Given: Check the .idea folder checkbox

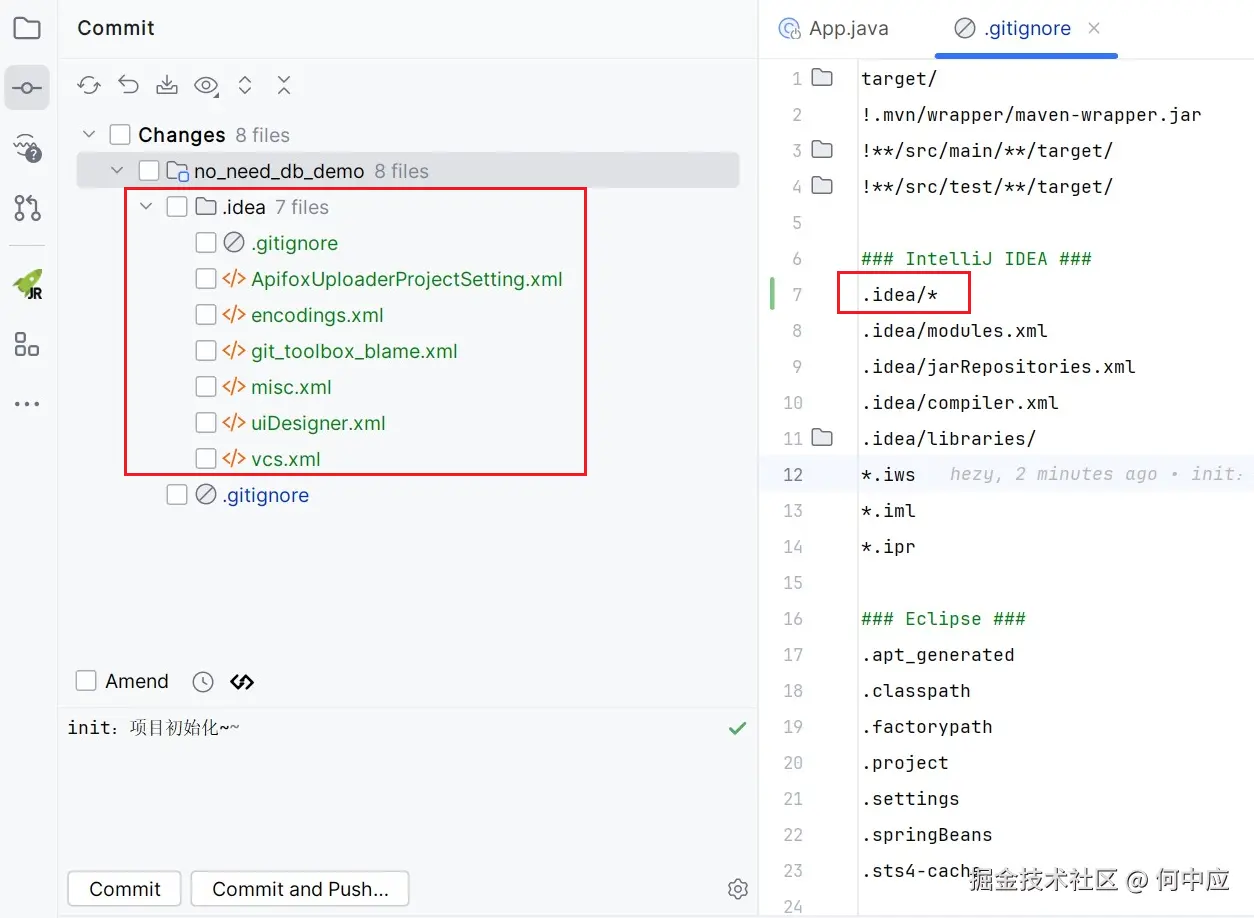Looking at the screenshot, I should click(177, 207).
